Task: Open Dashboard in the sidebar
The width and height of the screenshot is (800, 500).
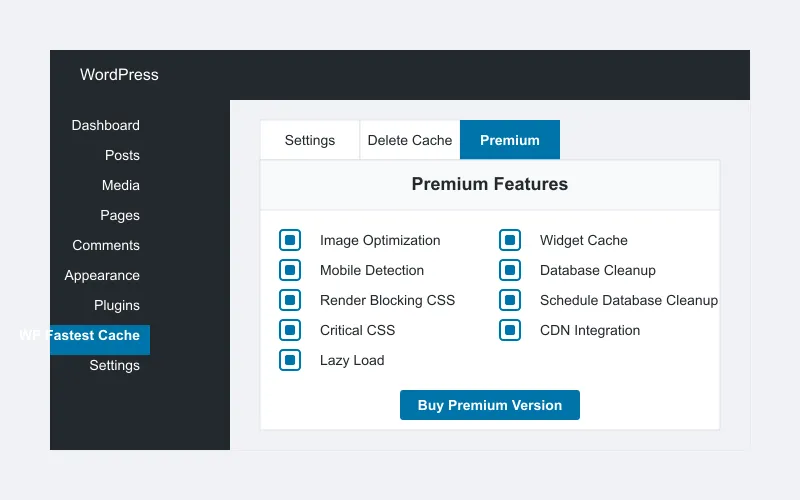Action: 106,125
